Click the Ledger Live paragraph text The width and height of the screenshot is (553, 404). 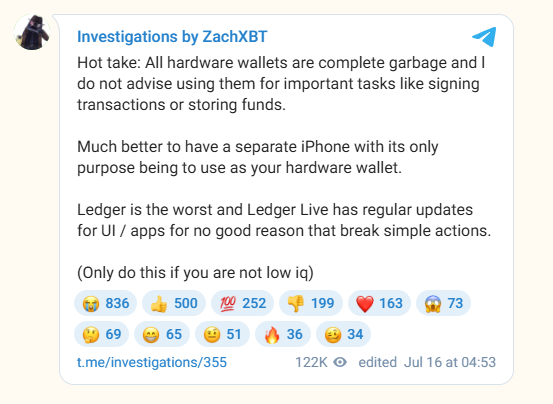tap(284, 220)
